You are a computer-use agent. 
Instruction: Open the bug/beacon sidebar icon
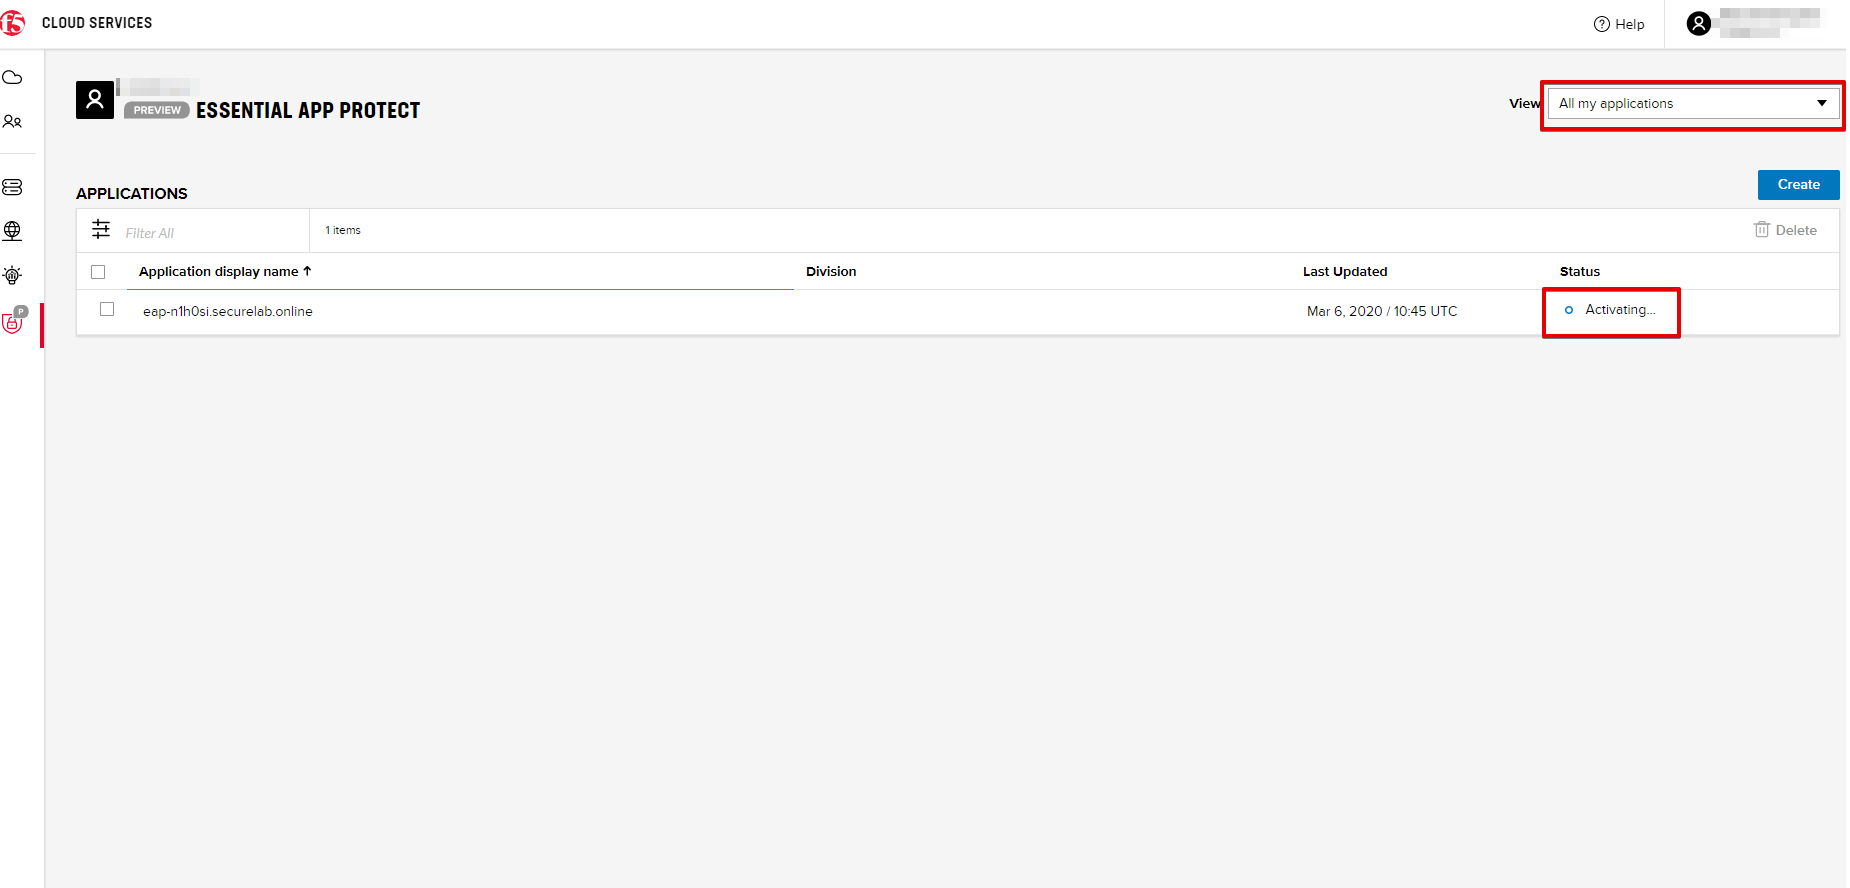12,275
